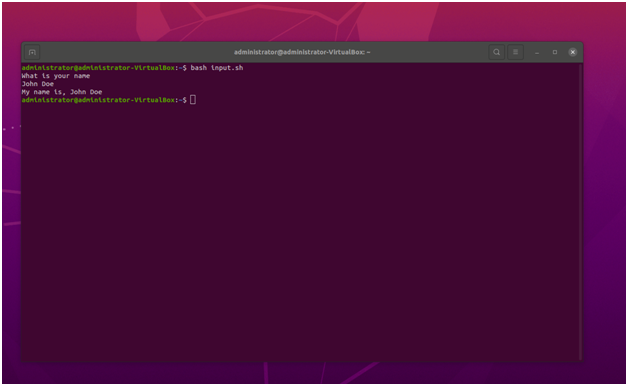Click the 'John Doe' input line
Screen dimensions: 628x386
[x=38, y=84]
